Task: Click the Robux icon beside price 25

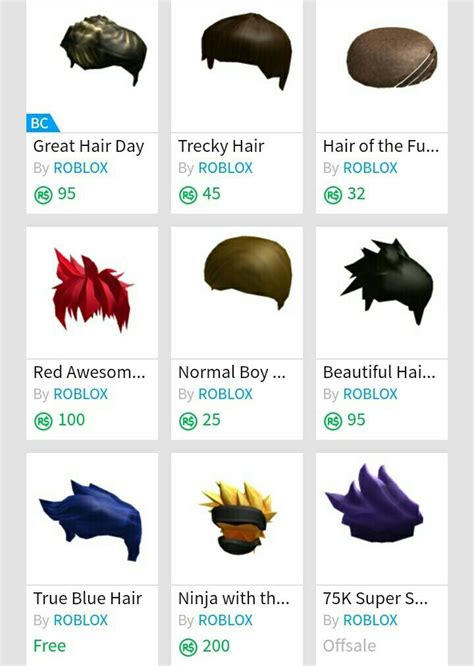Action: [188, 421]
